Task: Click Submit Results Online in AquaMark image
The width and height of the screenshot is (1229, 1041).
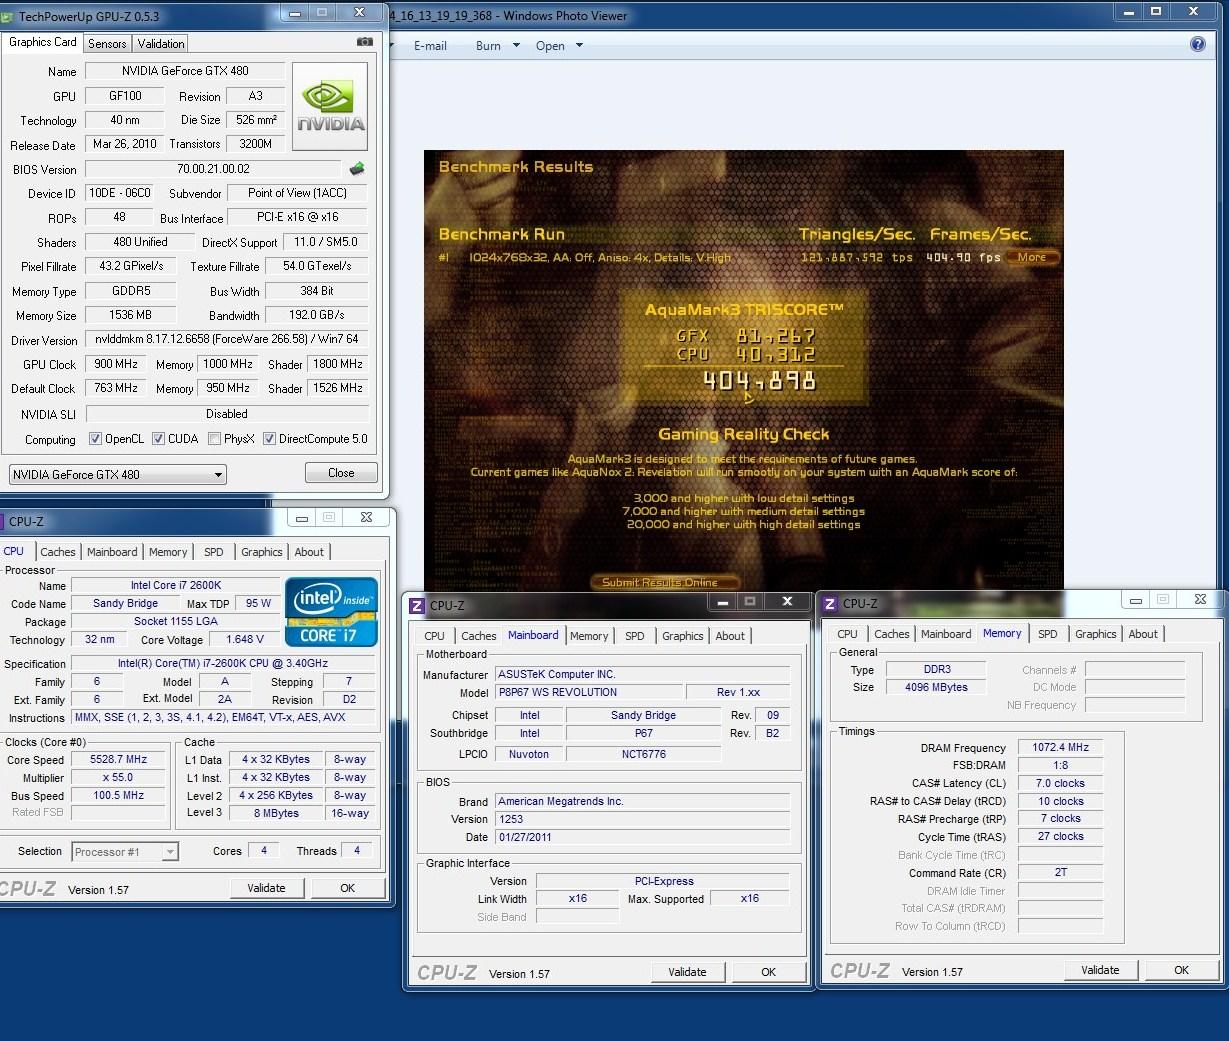Action: coord(665,582)
